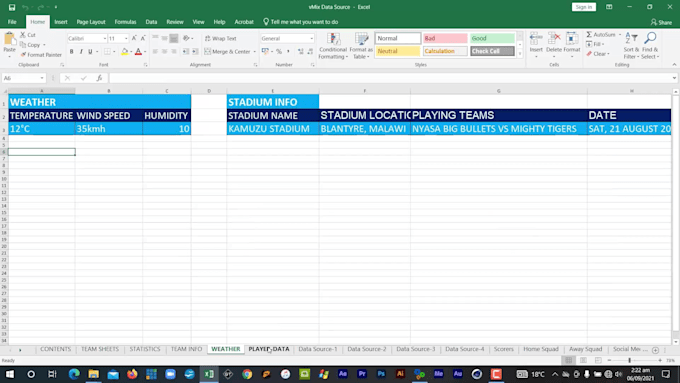Open Photoshop from the taskbar
The image size is (680, 383).
pos(381,374)
